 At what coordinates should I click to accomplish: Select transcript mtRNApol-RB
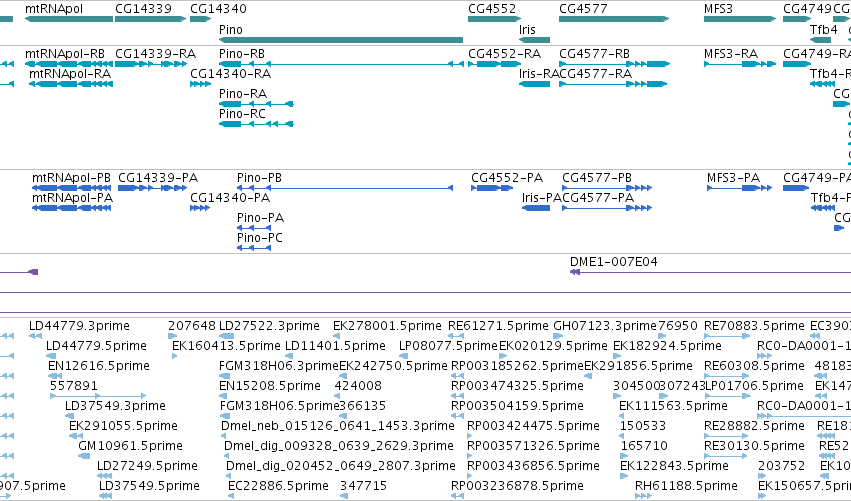[65, 54]
